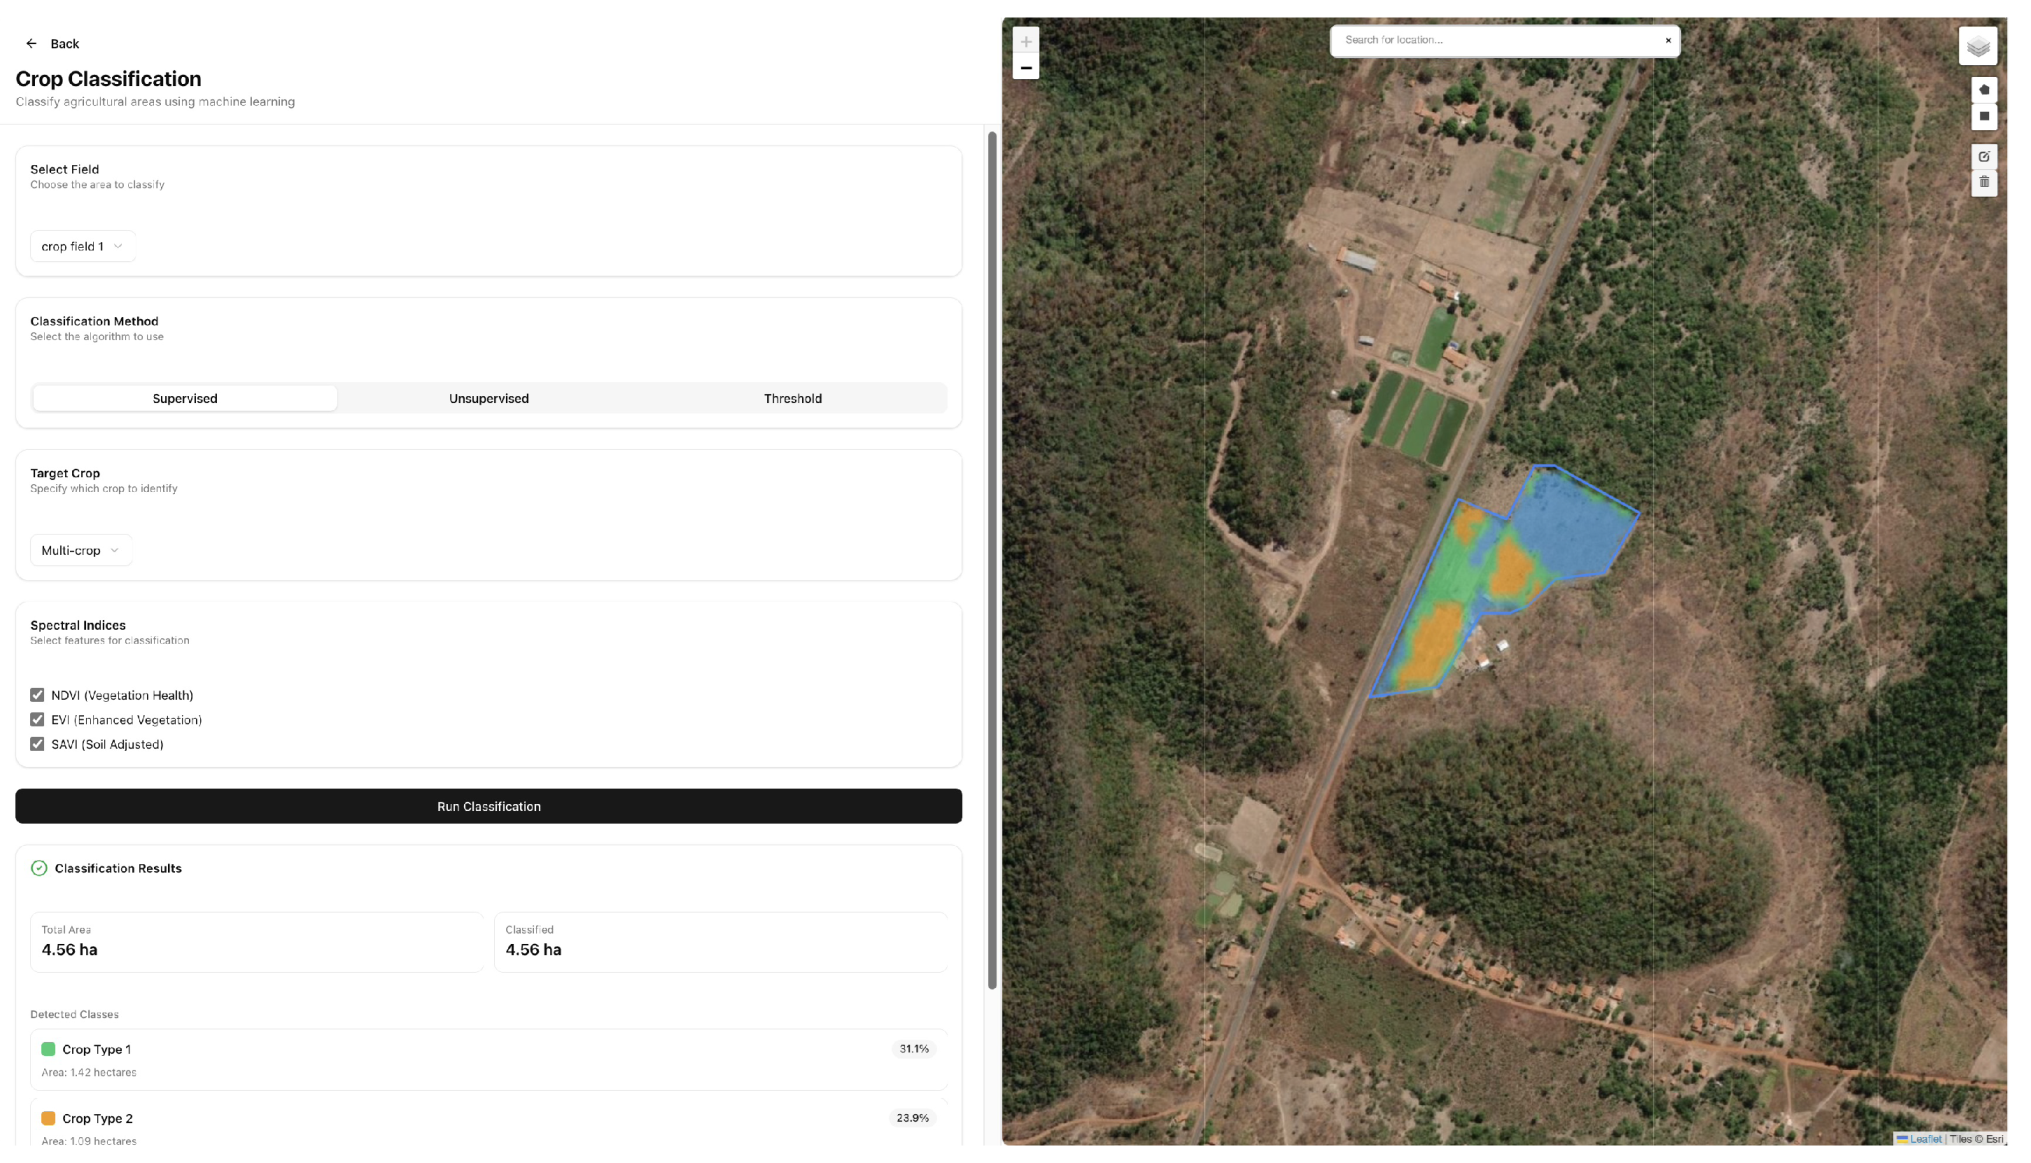Zoom in on the map

[x=1026, y=40]
